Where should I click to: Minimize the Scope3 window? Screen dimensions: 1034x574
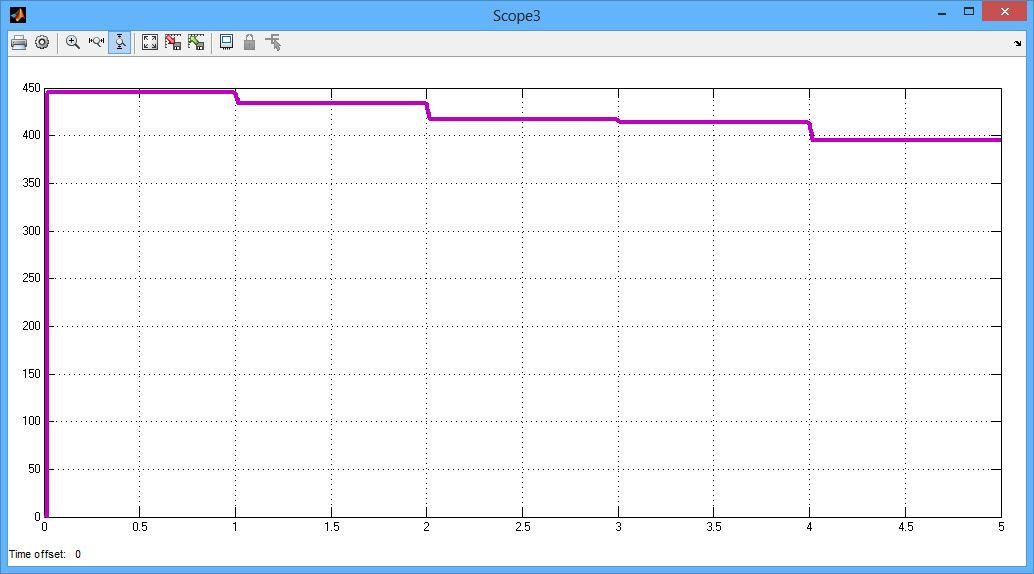(x=942, y=13)
